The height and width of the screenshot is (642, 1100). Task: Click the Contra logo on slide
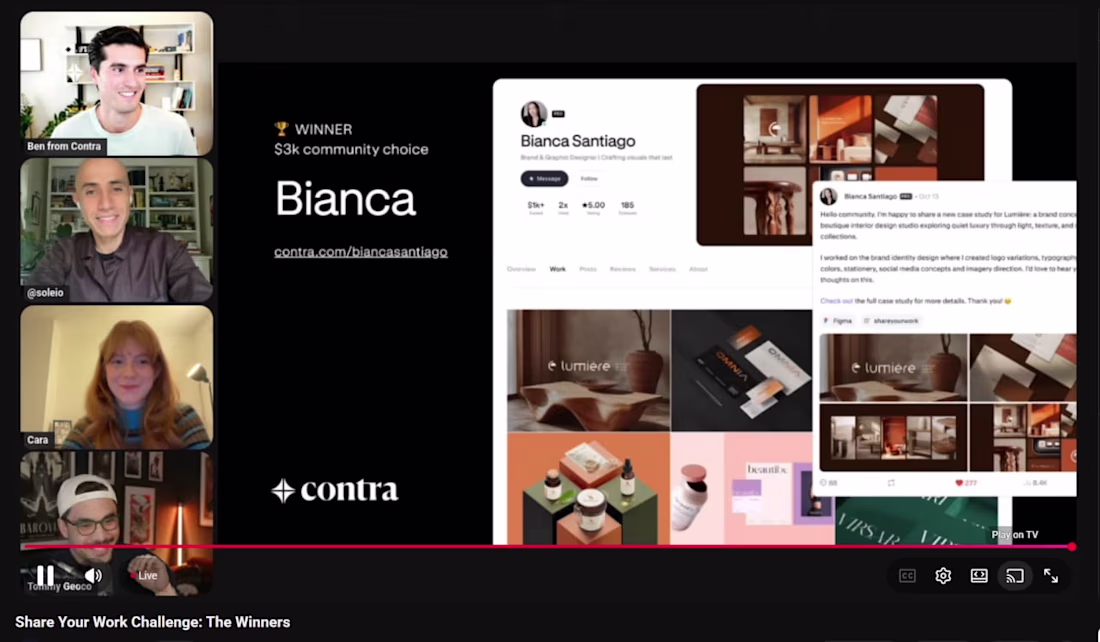click(335, 490)
